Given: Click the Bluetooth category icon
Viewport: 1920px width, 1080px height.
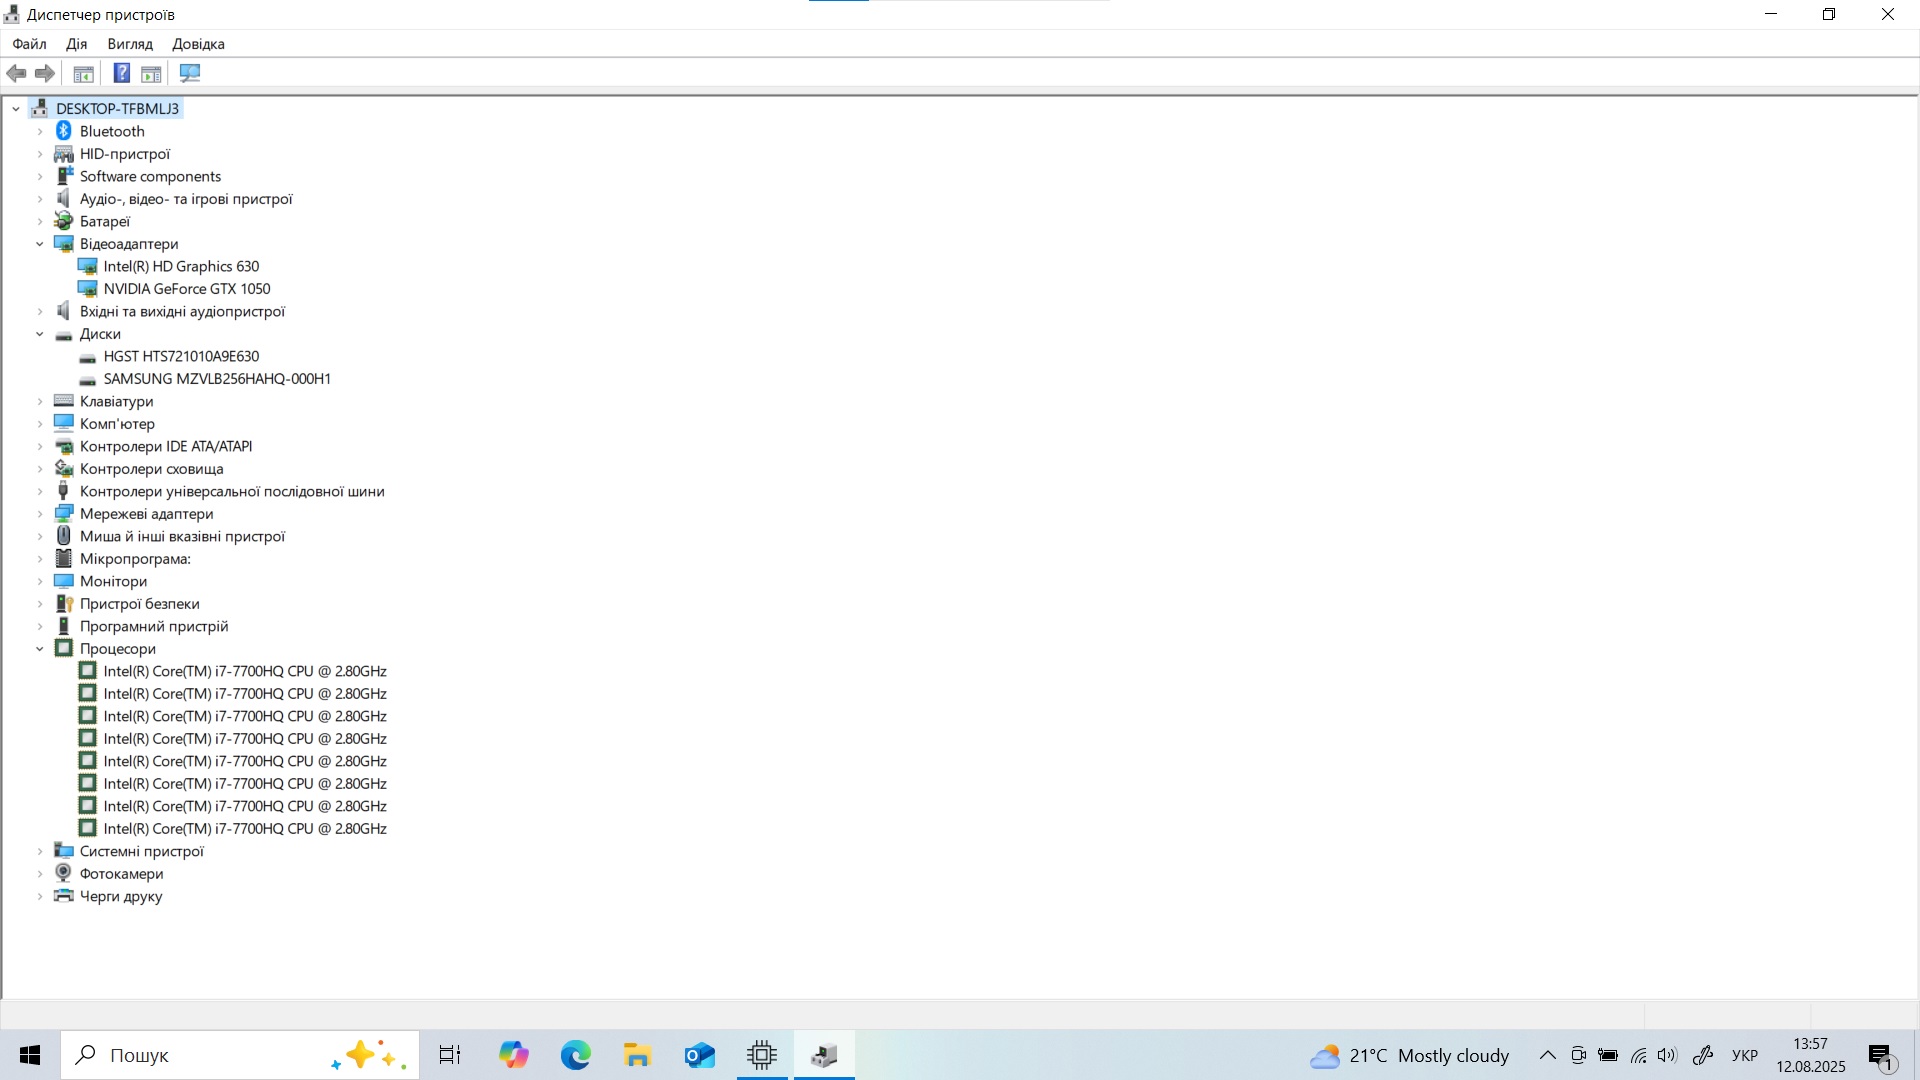Looking at the screenshot, I should pos(64,131).
